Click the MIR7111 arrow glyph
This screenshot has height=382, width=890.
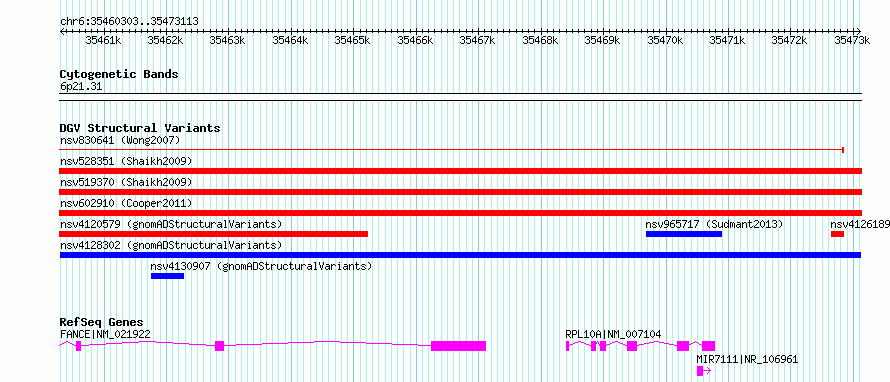pyautogui.click(x=704, y=371)
